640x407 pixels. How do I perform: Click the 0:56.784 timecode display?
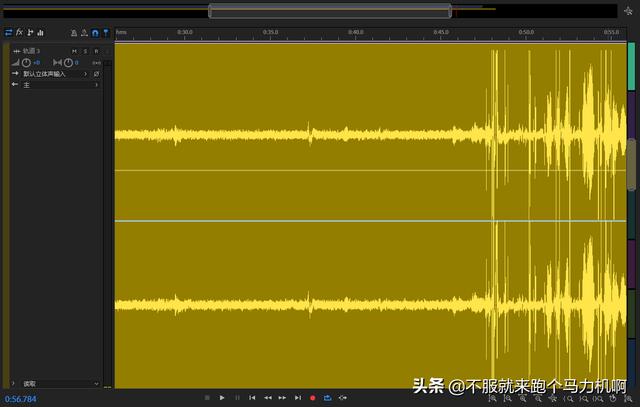click(21, 398)
